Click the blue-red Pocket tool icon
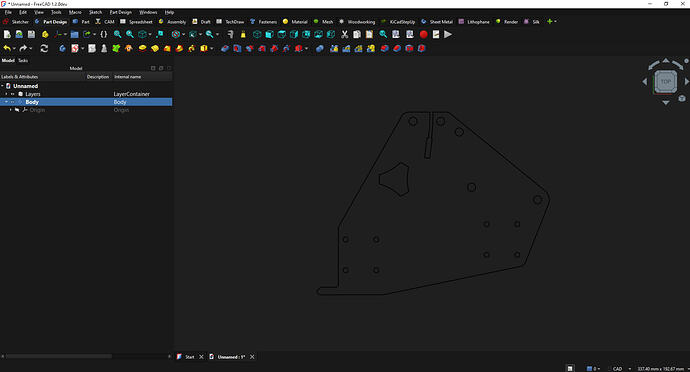The image size is (690, 372). [225, 48]
